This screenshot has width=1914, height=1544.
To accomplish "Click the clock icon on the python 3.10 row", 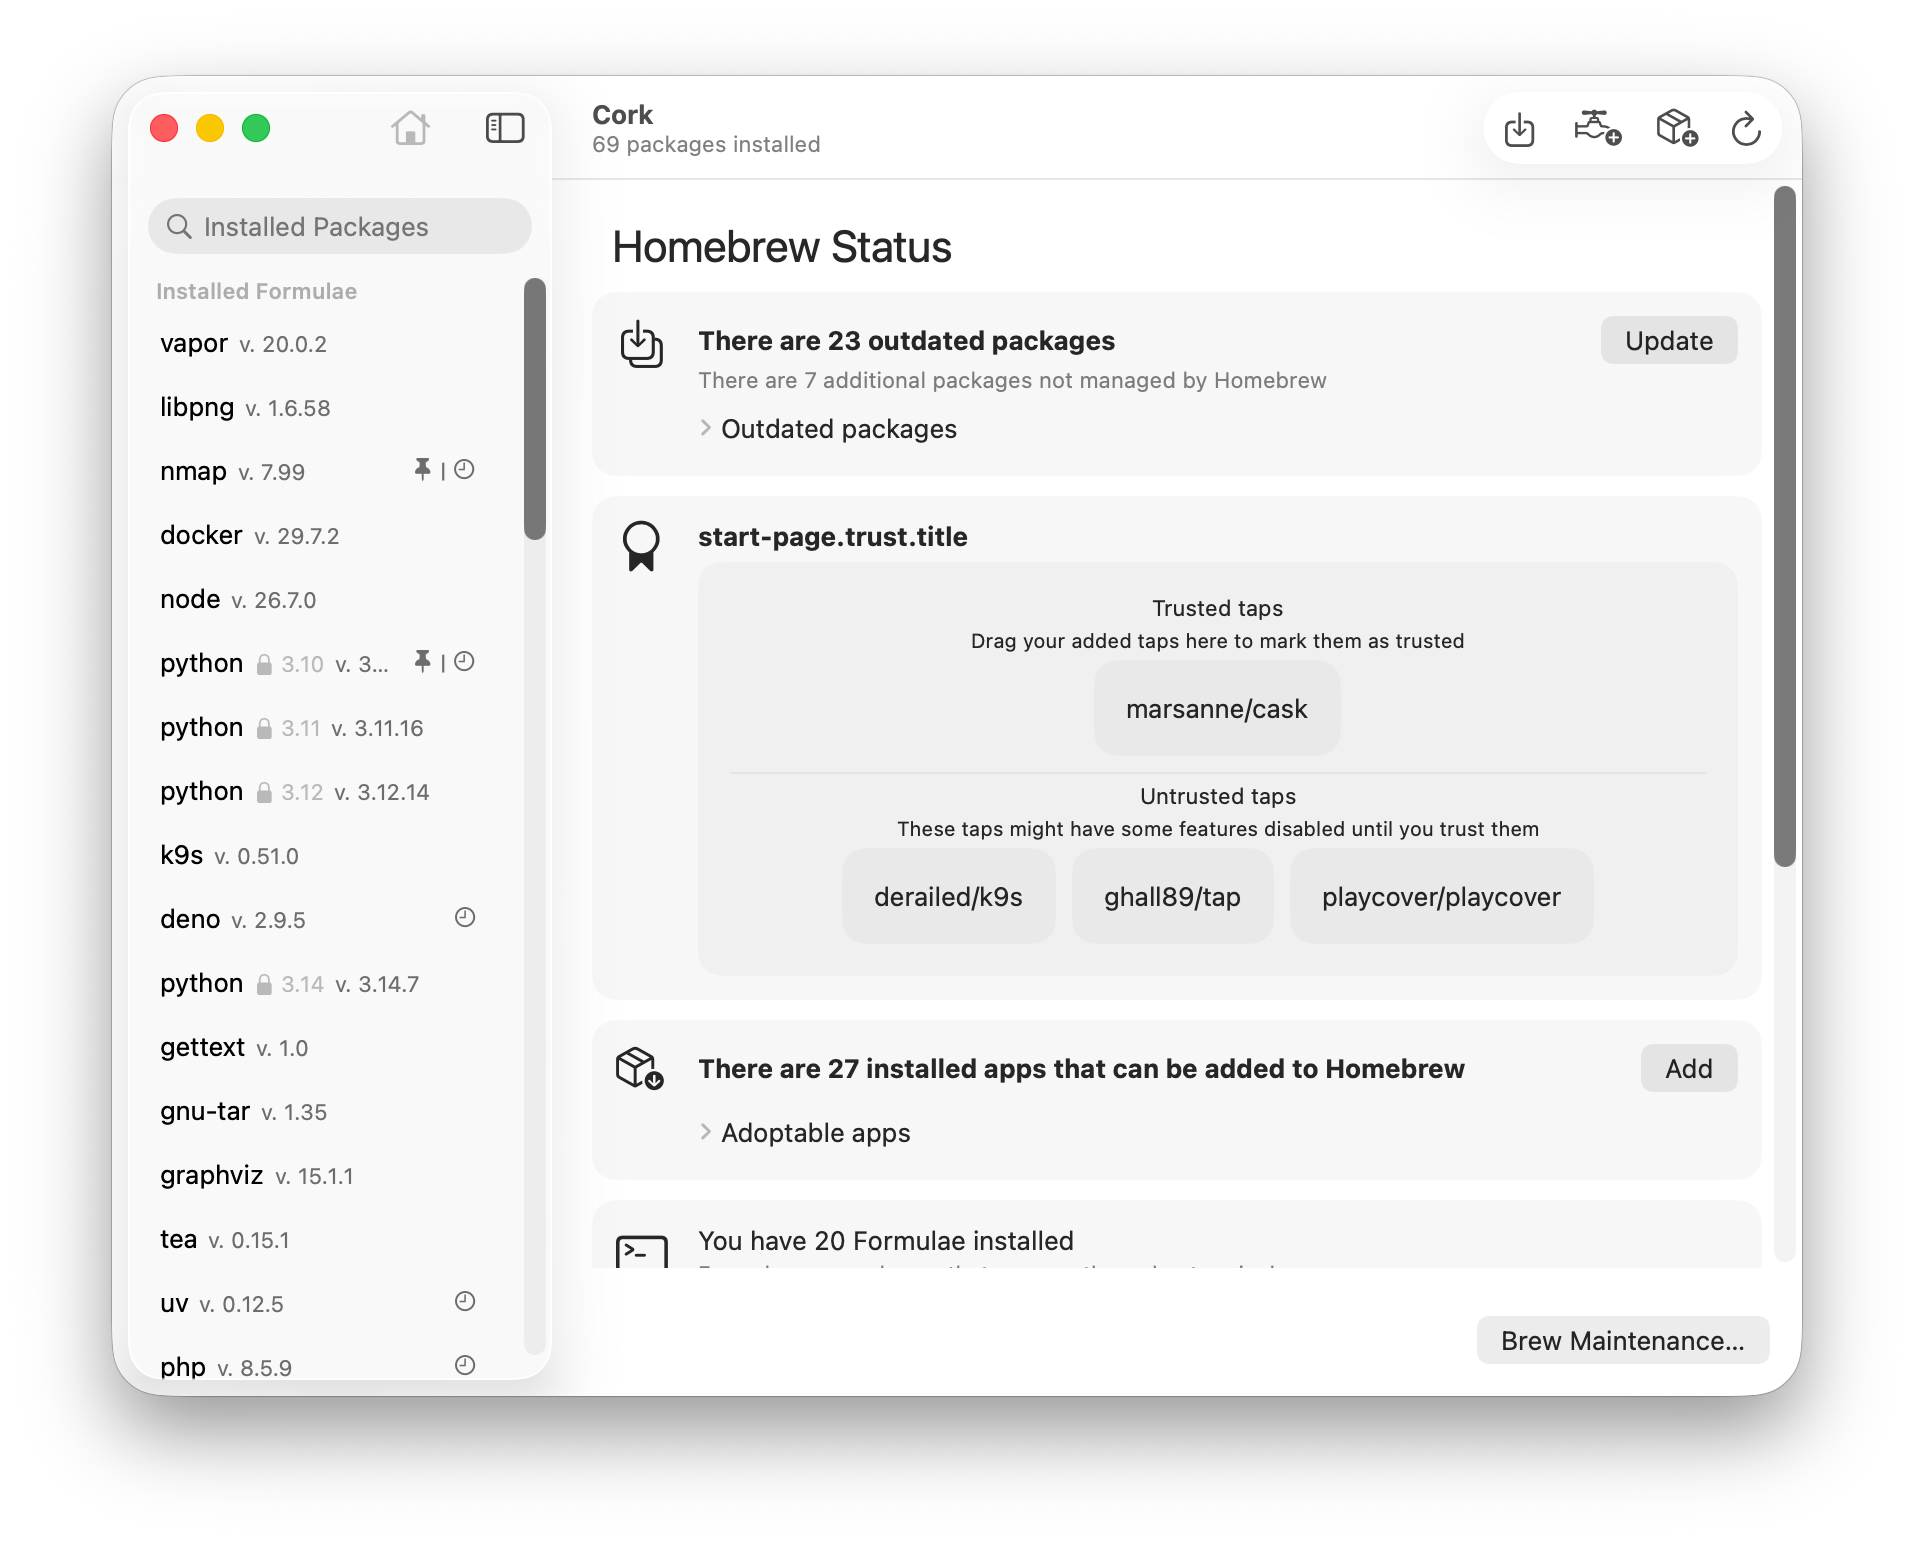I will tap(464, 661).
